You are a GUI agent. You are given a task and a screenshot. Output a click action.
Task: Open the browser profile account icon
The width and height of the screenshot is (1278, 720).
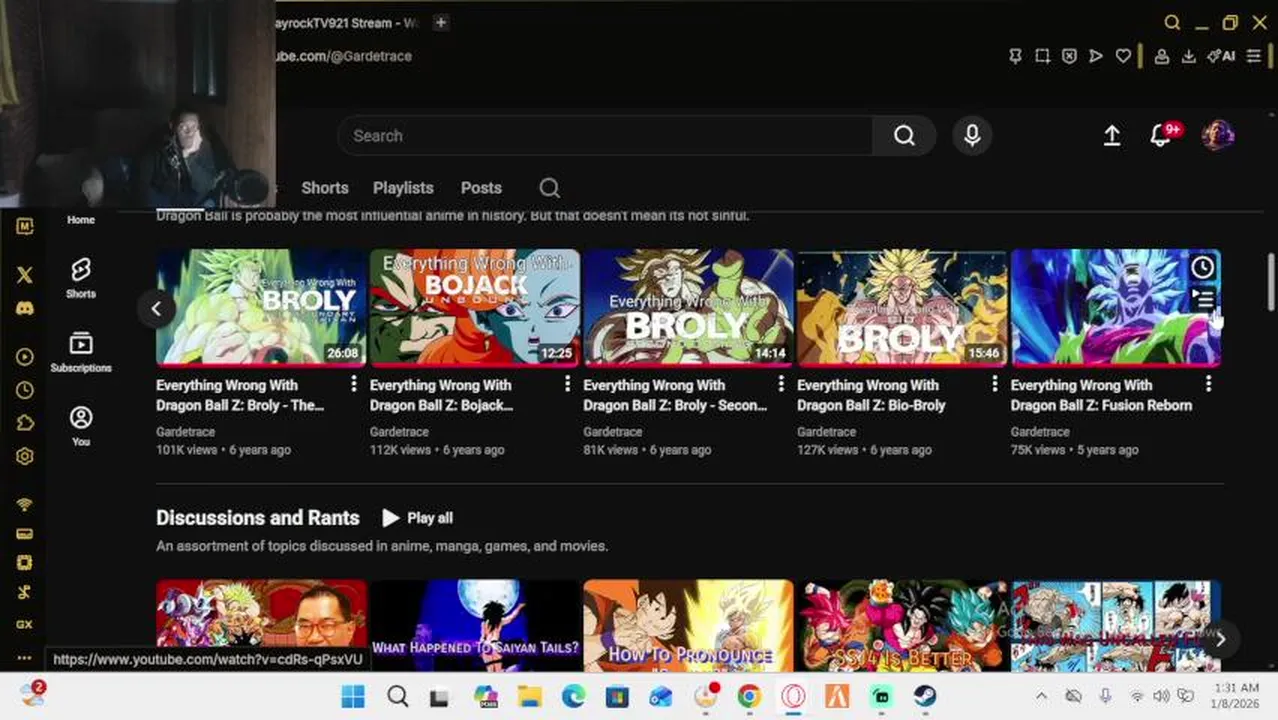(1162, 56)
